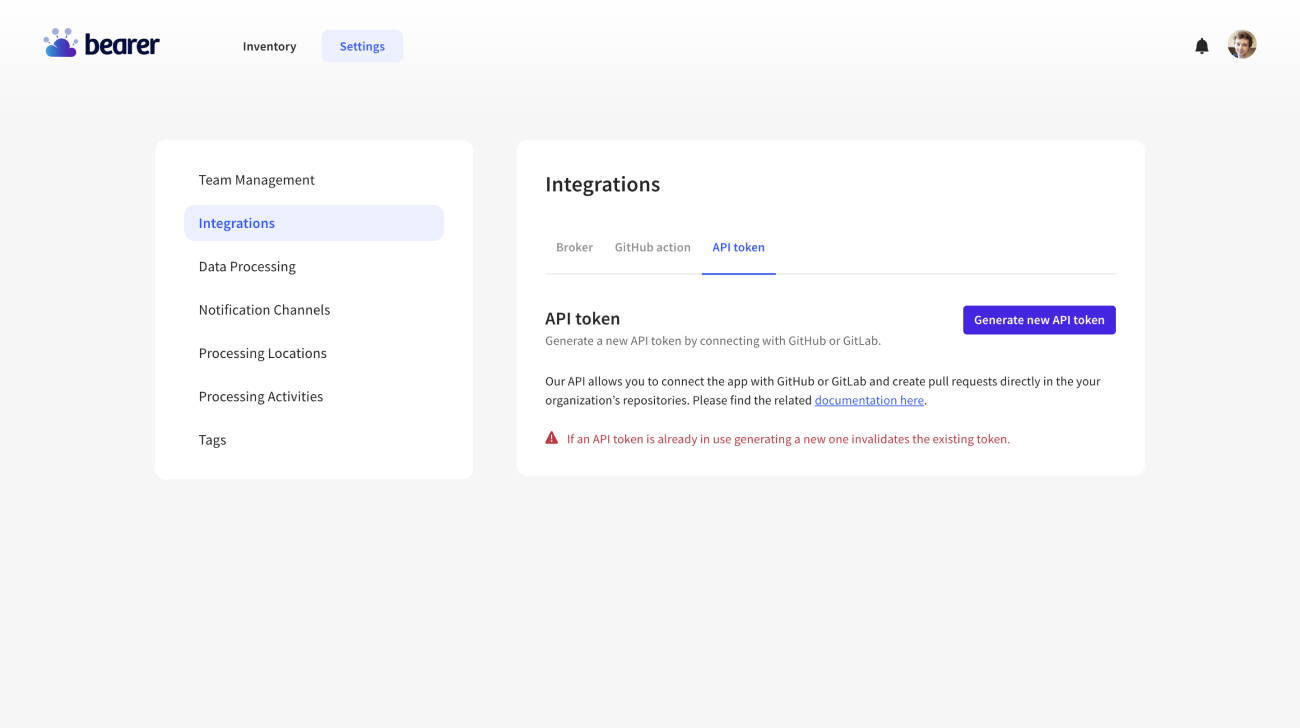1300x728 pixels.
Task: Click the API token section heading
Action: (x=582, y=318)
